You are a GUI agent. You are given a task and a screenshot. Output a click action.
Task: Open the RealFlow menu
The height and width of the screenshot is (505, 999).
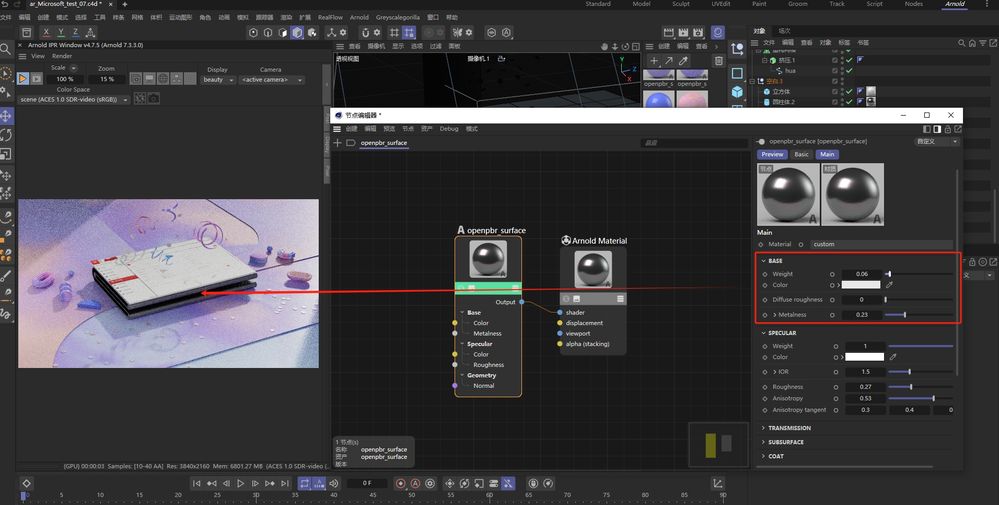[331, 17]
